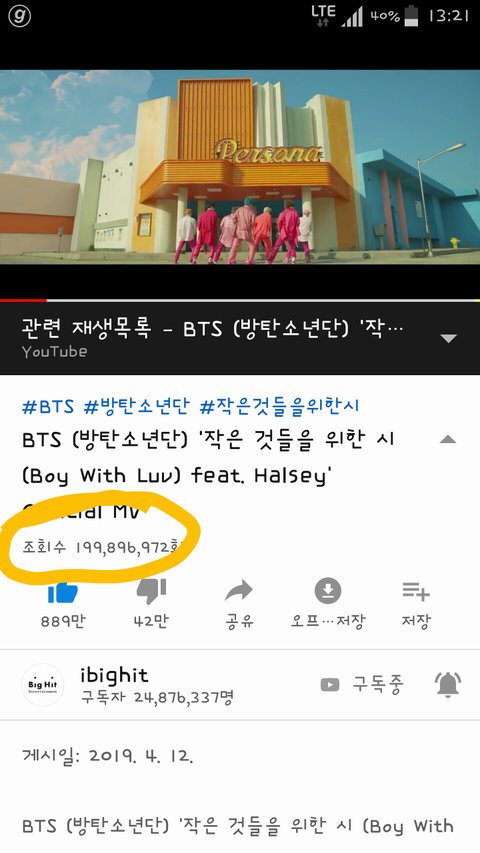Collapse the video description arrow
The width and height of the screenshot is (480, 853).
point(448,439)
